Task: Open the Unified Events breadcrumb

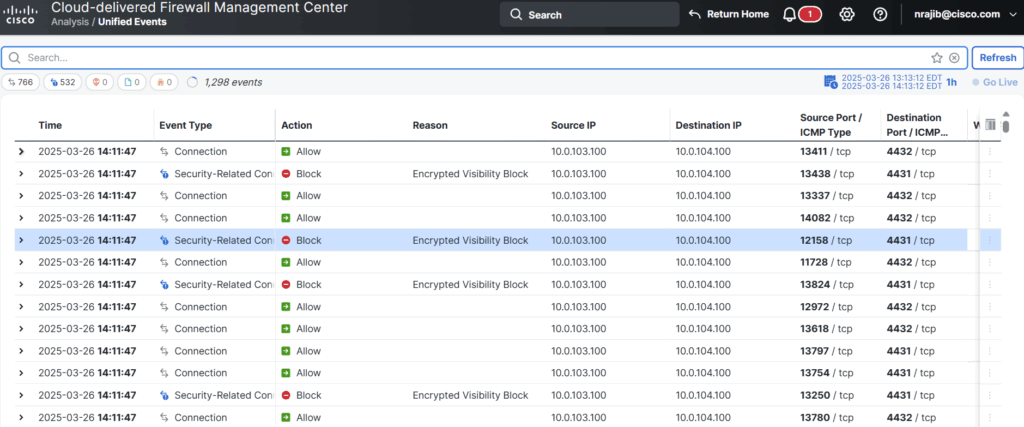Action: coord(132,22)
